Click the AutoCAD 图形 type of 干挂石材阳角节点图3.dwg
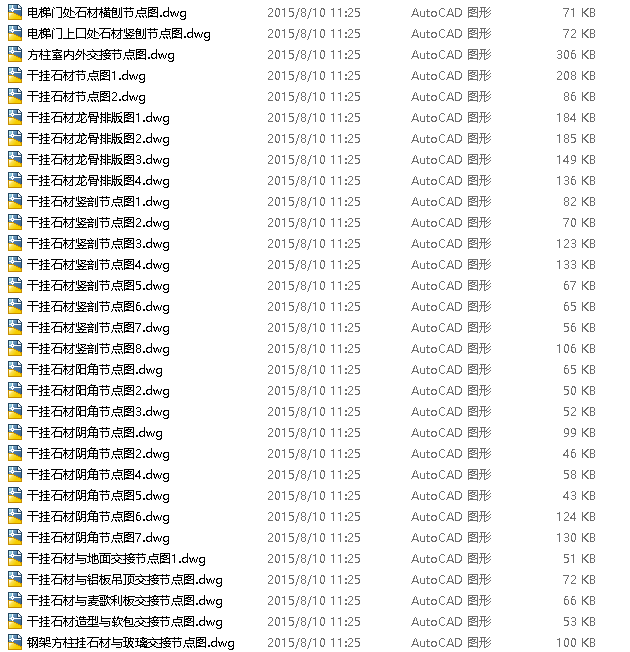The height and width of the screenshot is (652, 630). (x=451, y=412)
